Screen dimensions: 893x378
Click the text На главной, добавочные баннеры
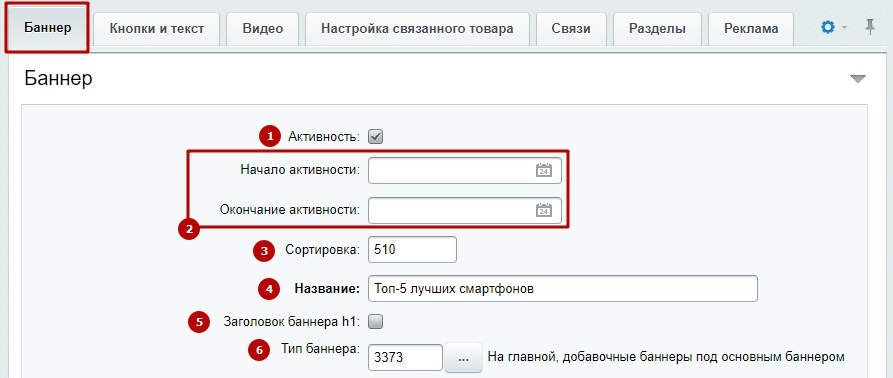pyautogui.click(x=666, y=357)
